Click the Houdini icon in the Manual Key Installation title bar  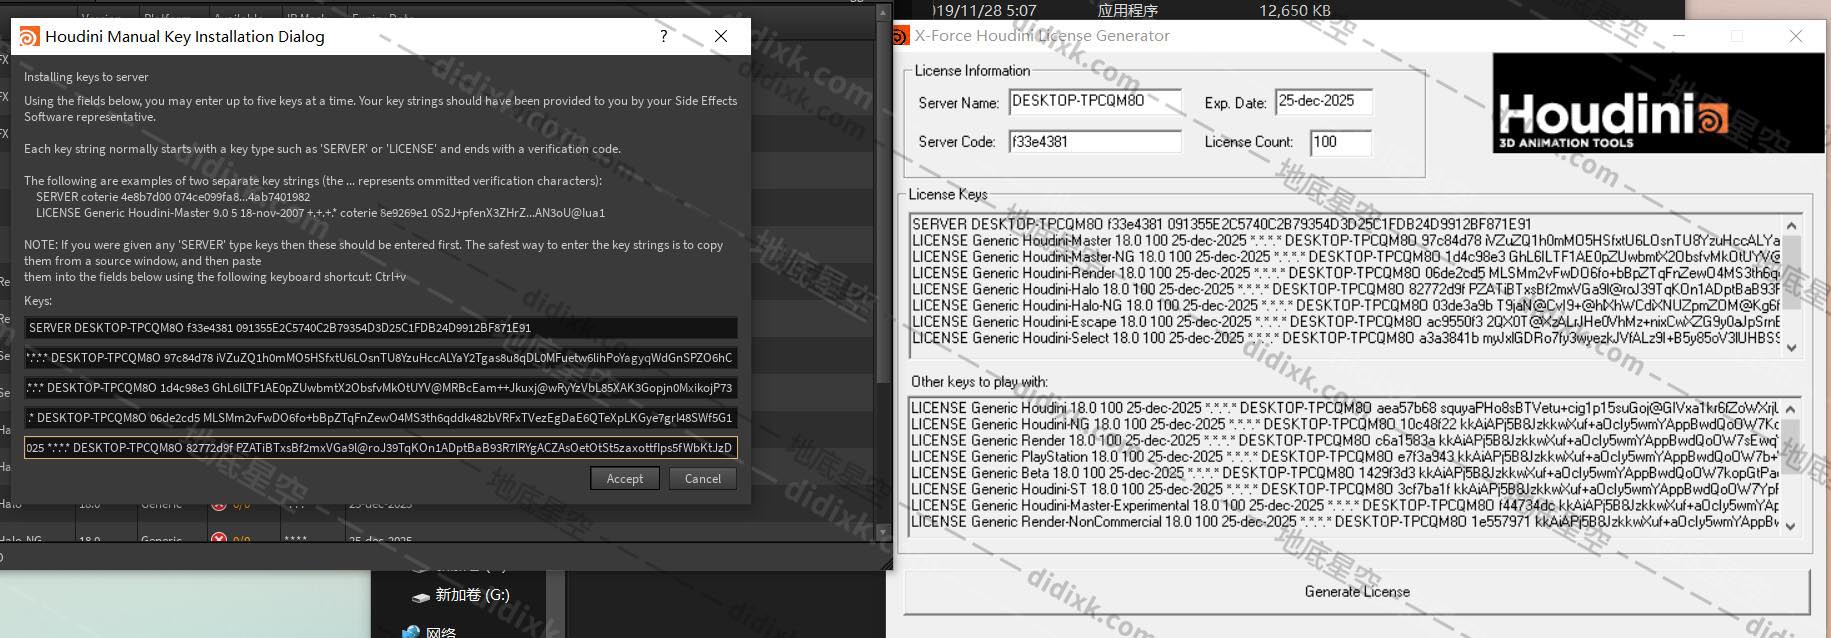[x=29, y=37]
